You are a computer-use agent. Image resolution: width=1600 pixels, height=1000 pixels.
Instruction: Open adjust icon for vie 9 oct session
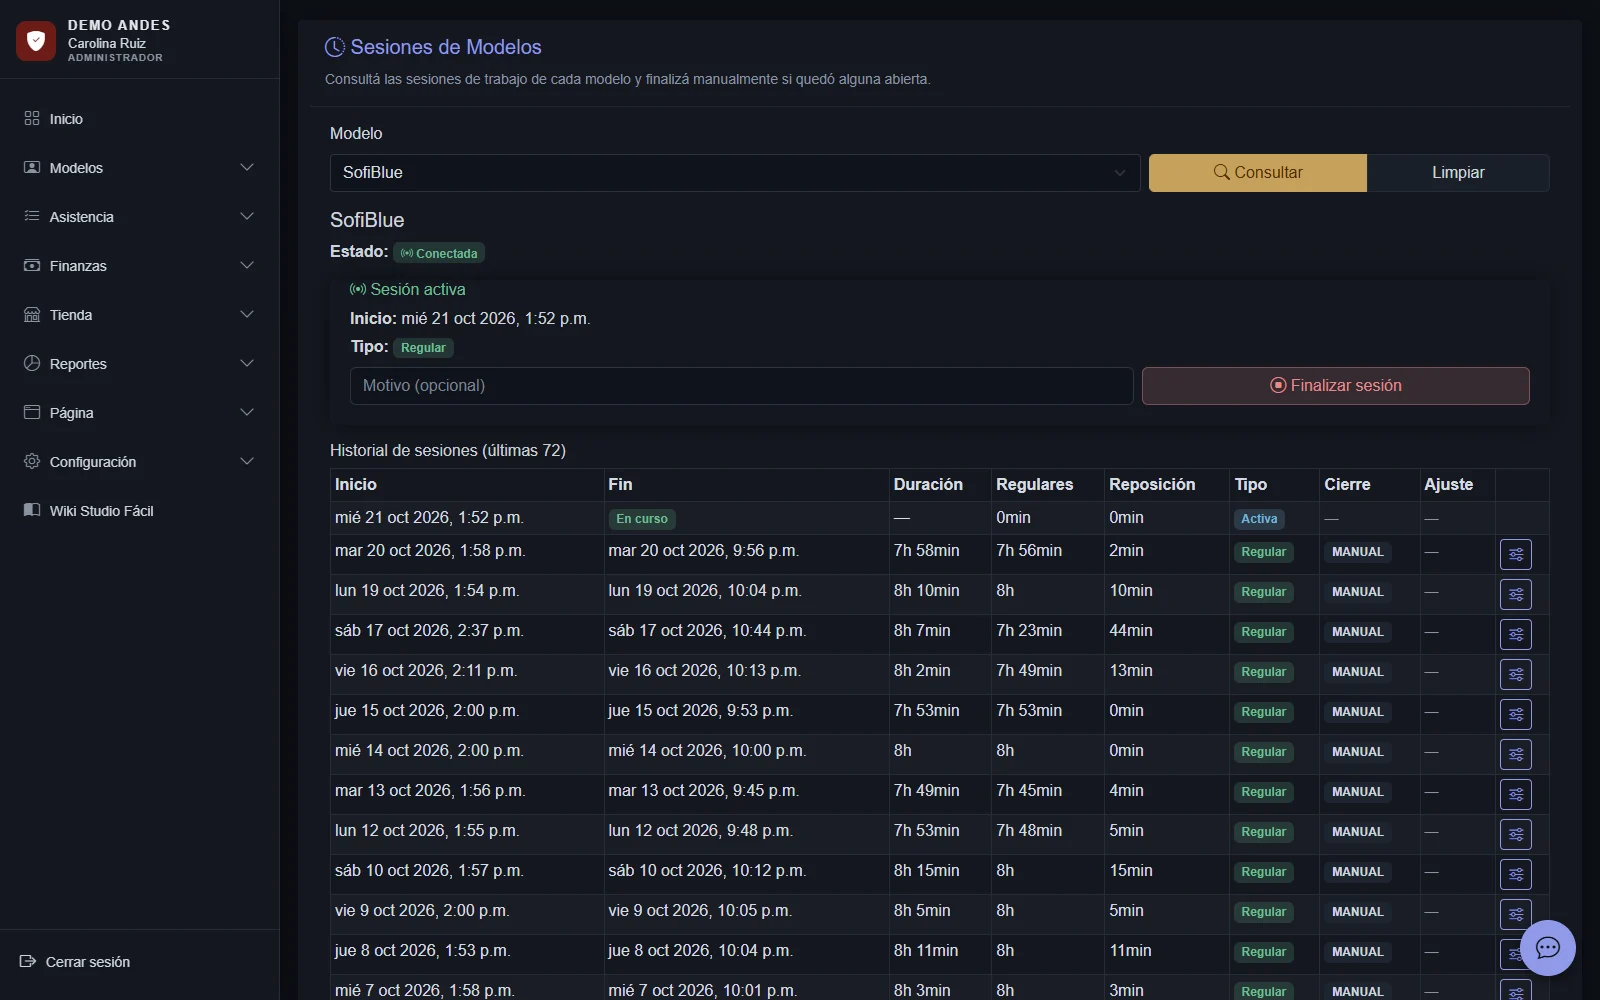[1516, 914]
